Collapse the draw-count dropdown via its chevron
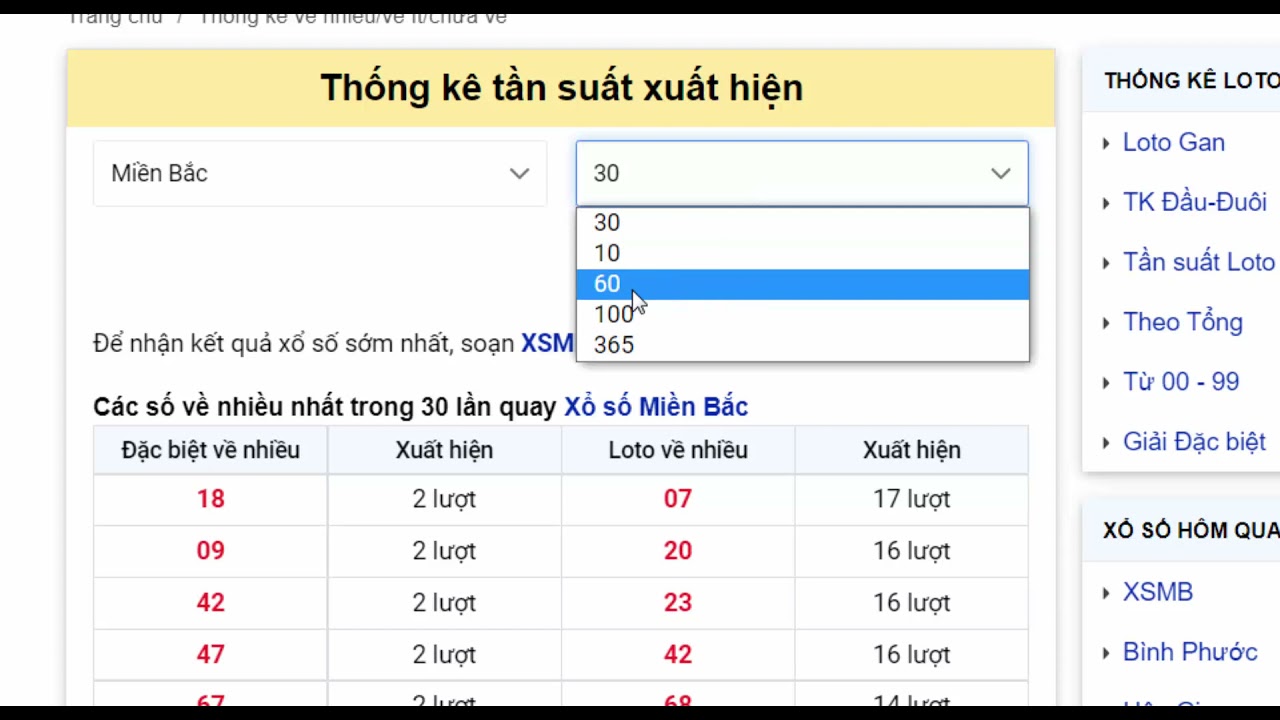The height and width of the screenshot is (720, 1280). (x=1000, y=173)
